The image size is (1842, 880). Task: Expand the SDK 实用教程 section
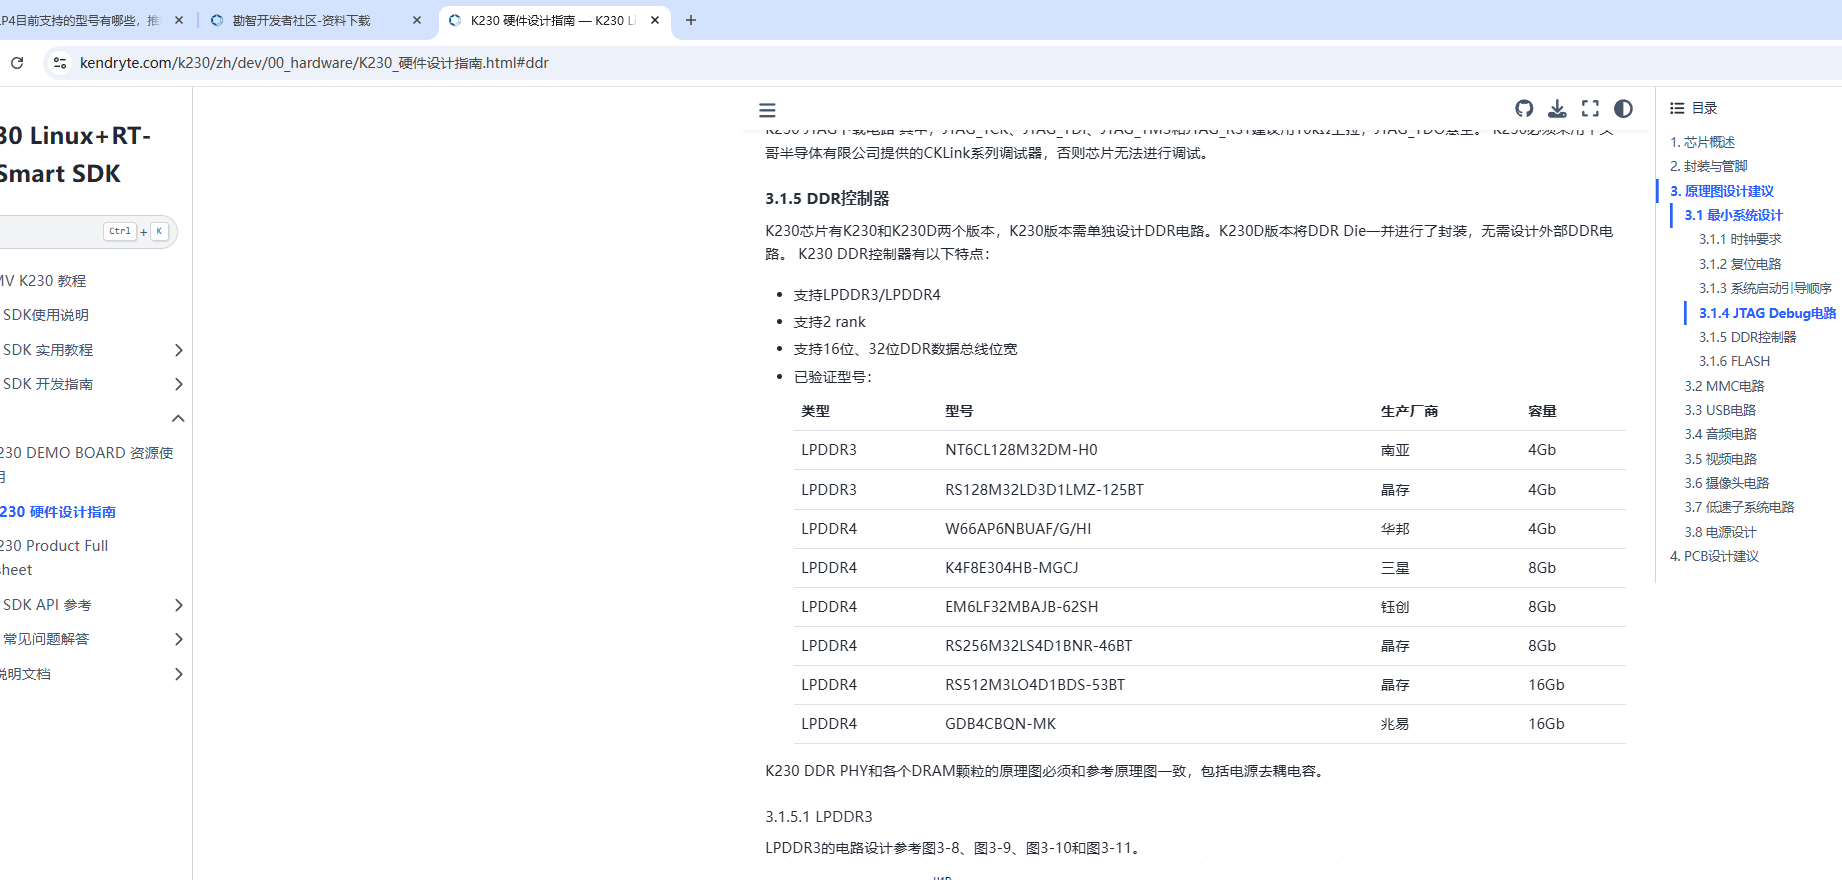178,350
